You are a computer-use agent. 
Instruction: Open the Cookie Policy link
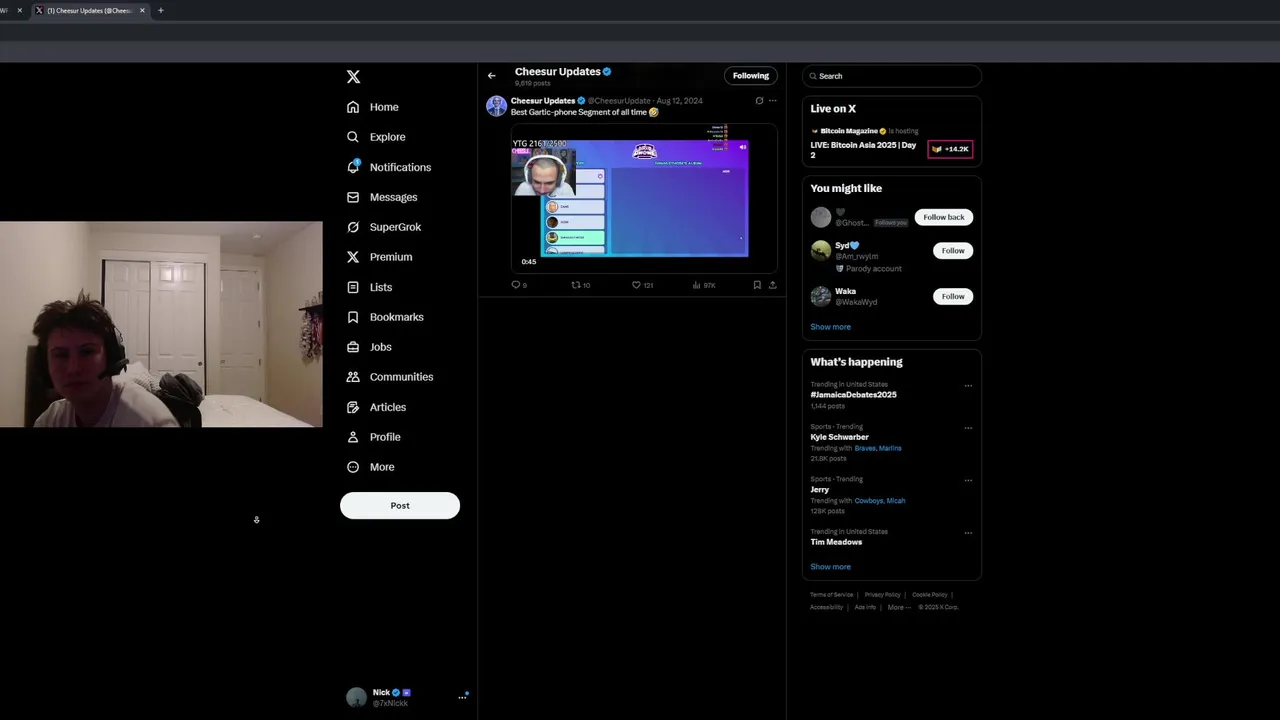930,595
